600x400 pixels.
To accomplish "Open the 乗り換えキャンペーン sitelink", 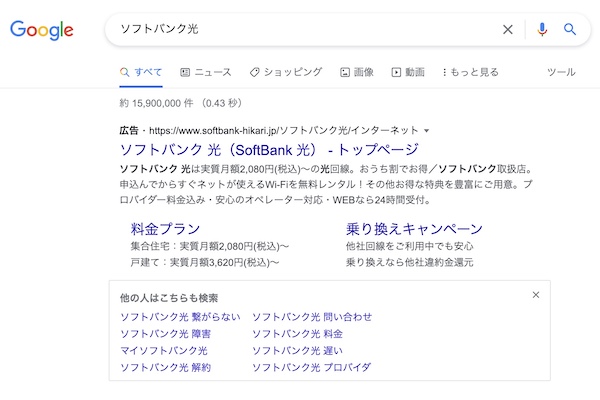I will [x=414, y=229].
